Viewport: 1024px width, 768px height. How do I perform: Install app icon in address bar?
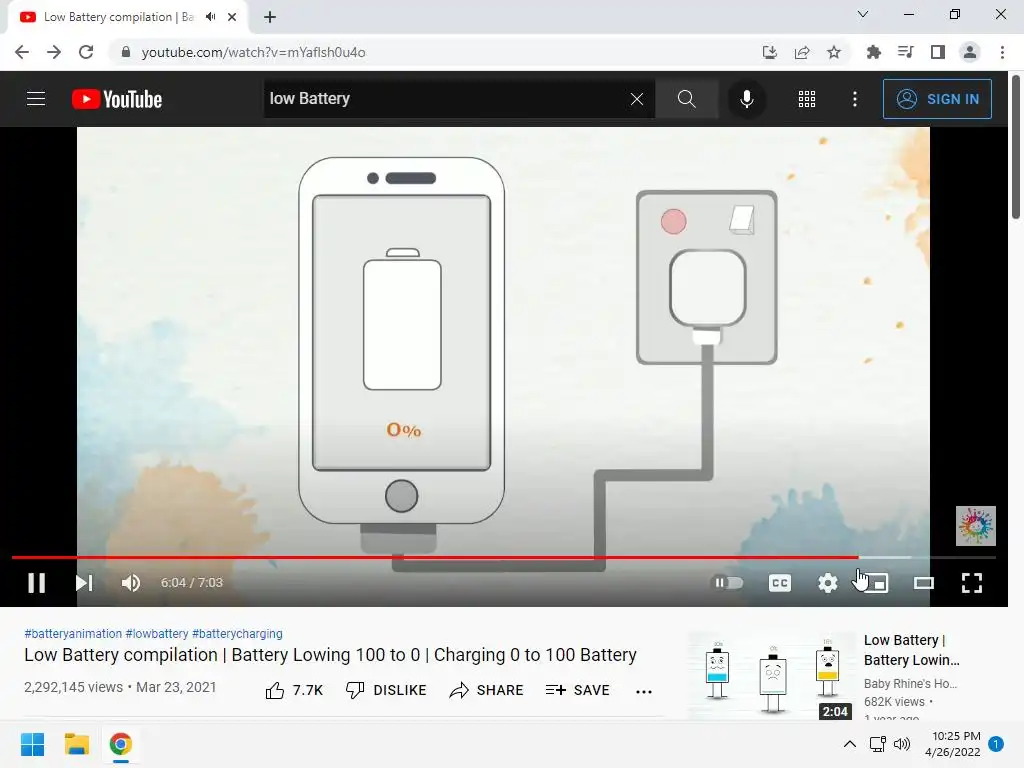[x=770, y=52]
